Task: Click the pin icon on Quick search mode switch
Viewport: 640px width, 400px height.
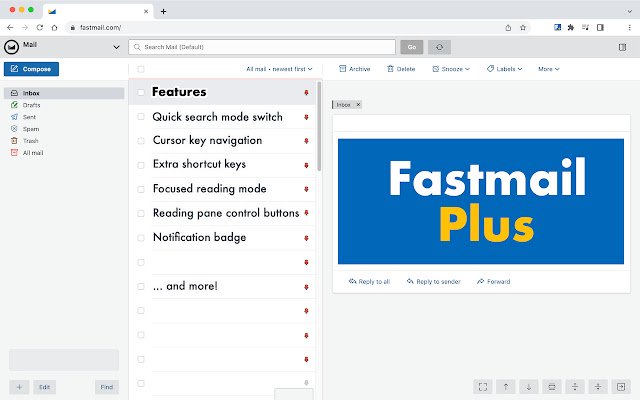Action: pyautogui.click(x=306, y=117)
